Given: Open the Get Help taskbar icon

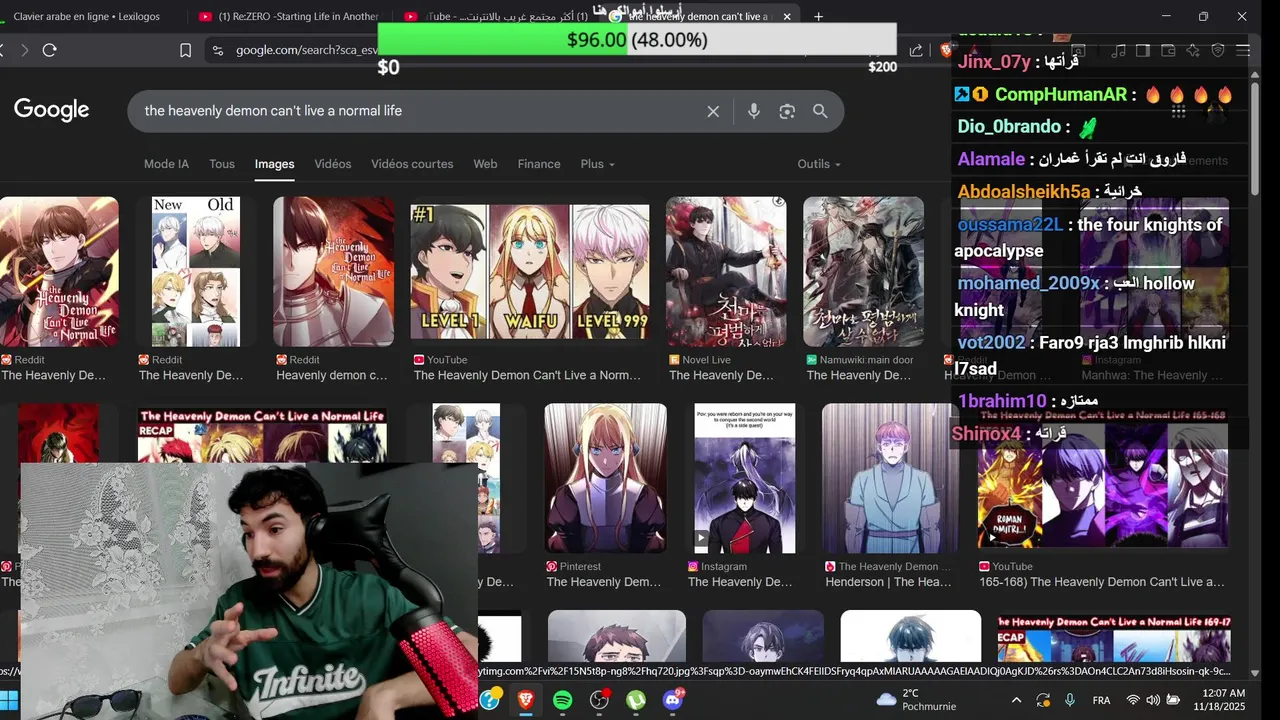Looking at the screenshot, I should [489, 700].
